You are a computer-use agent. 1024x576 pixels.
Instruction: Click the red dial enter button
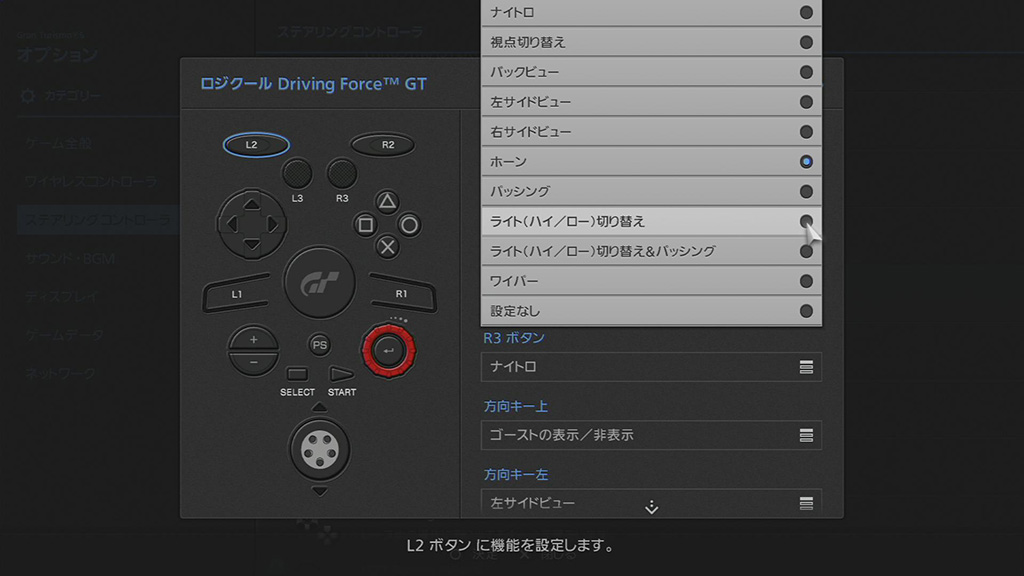(389, 351)
